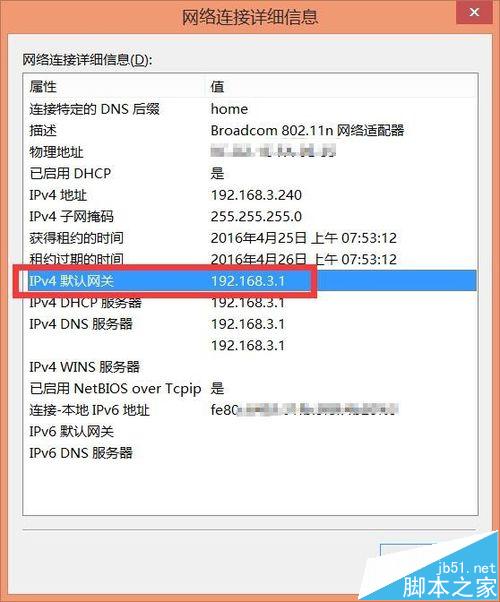Select the 物理地址 row
This screenshot has height=602, width=500.
[x=251, y=152]
